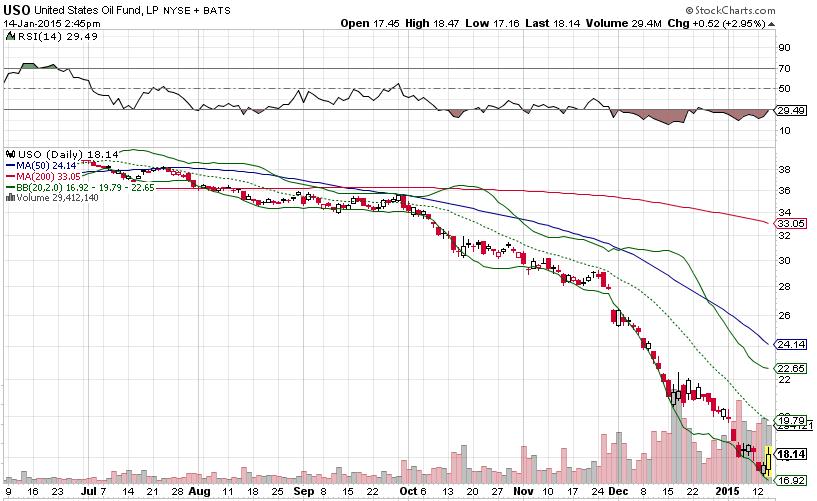The height and width of the screenshot is (501, 817).
Task: Click the 33.05 MA(200) price tag
Action: pyautogui.click(x=791, y=223)
